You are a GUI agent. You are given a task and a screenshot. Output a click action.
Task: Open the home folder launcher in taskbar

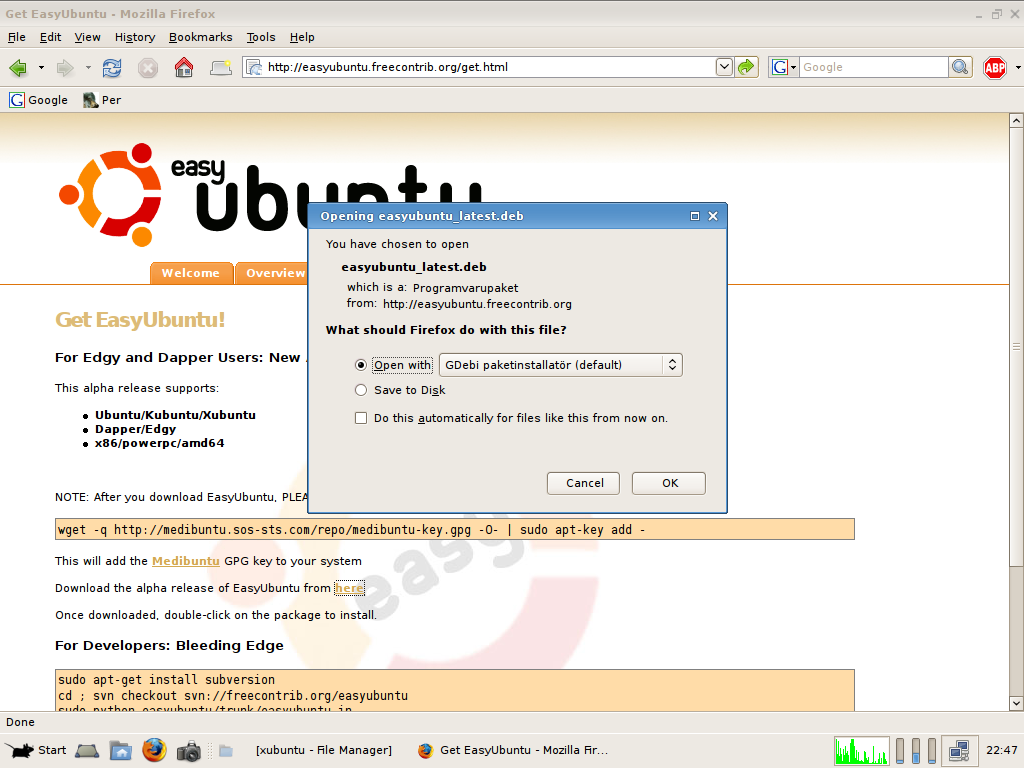(121, 750)
